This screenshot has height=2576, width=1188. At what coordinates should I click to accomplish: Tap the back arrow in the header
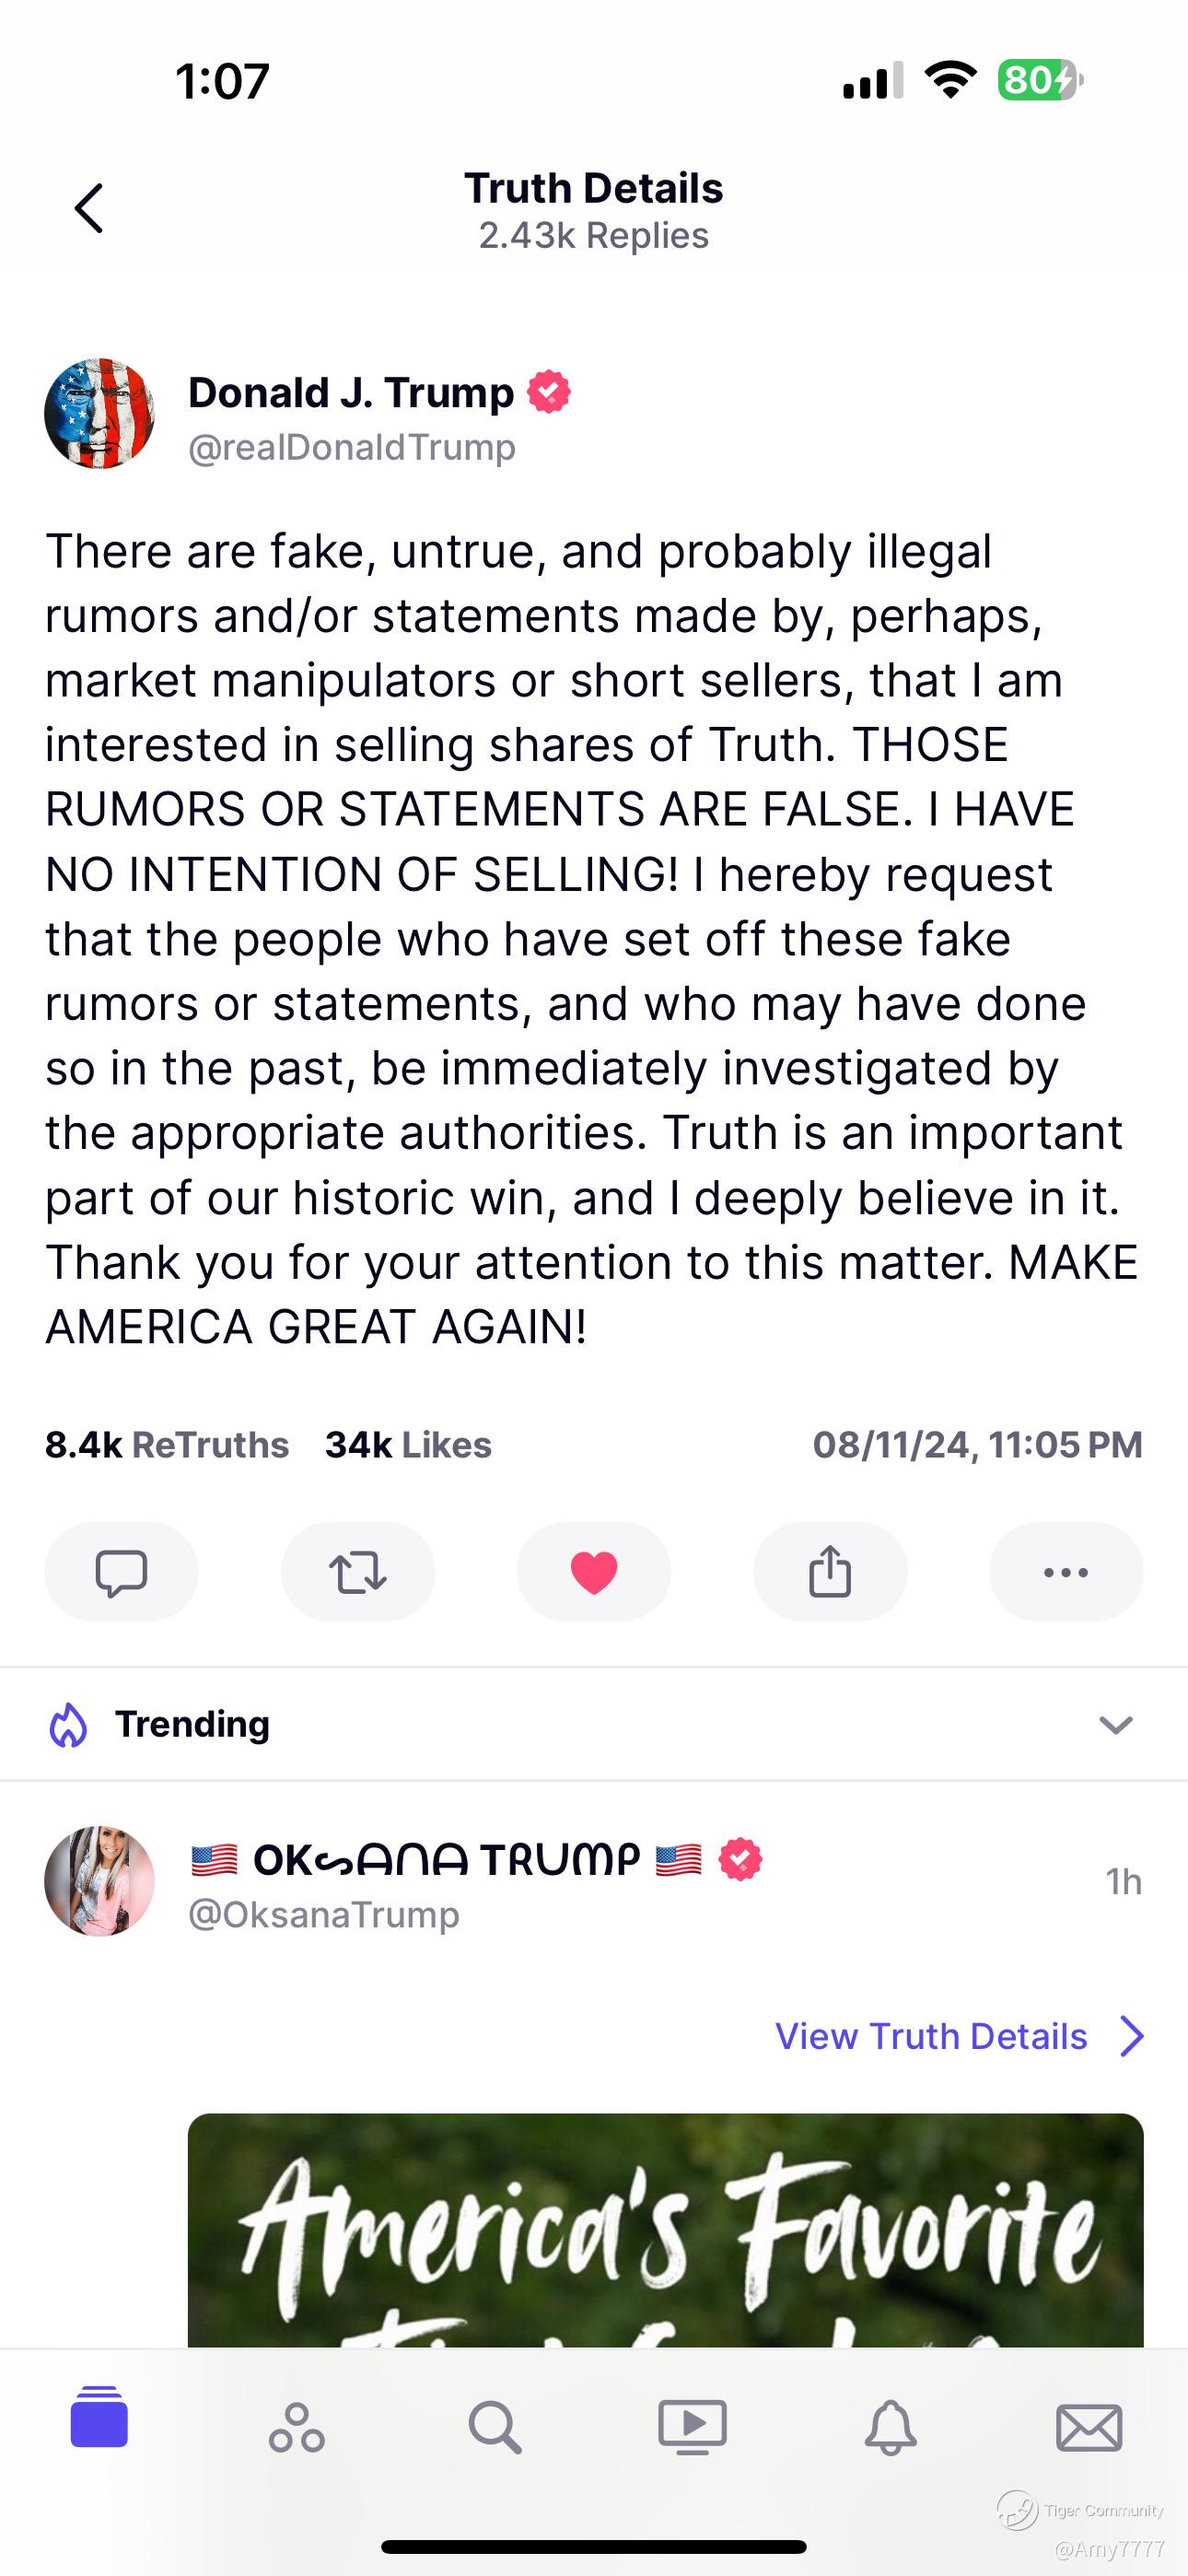[89, 208]
